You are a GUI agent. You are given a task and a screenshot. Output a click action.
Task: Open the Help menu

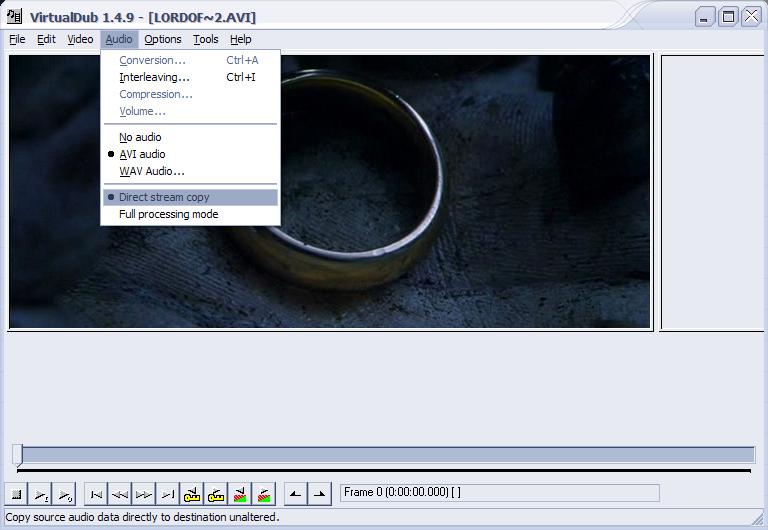pos(240,39)
